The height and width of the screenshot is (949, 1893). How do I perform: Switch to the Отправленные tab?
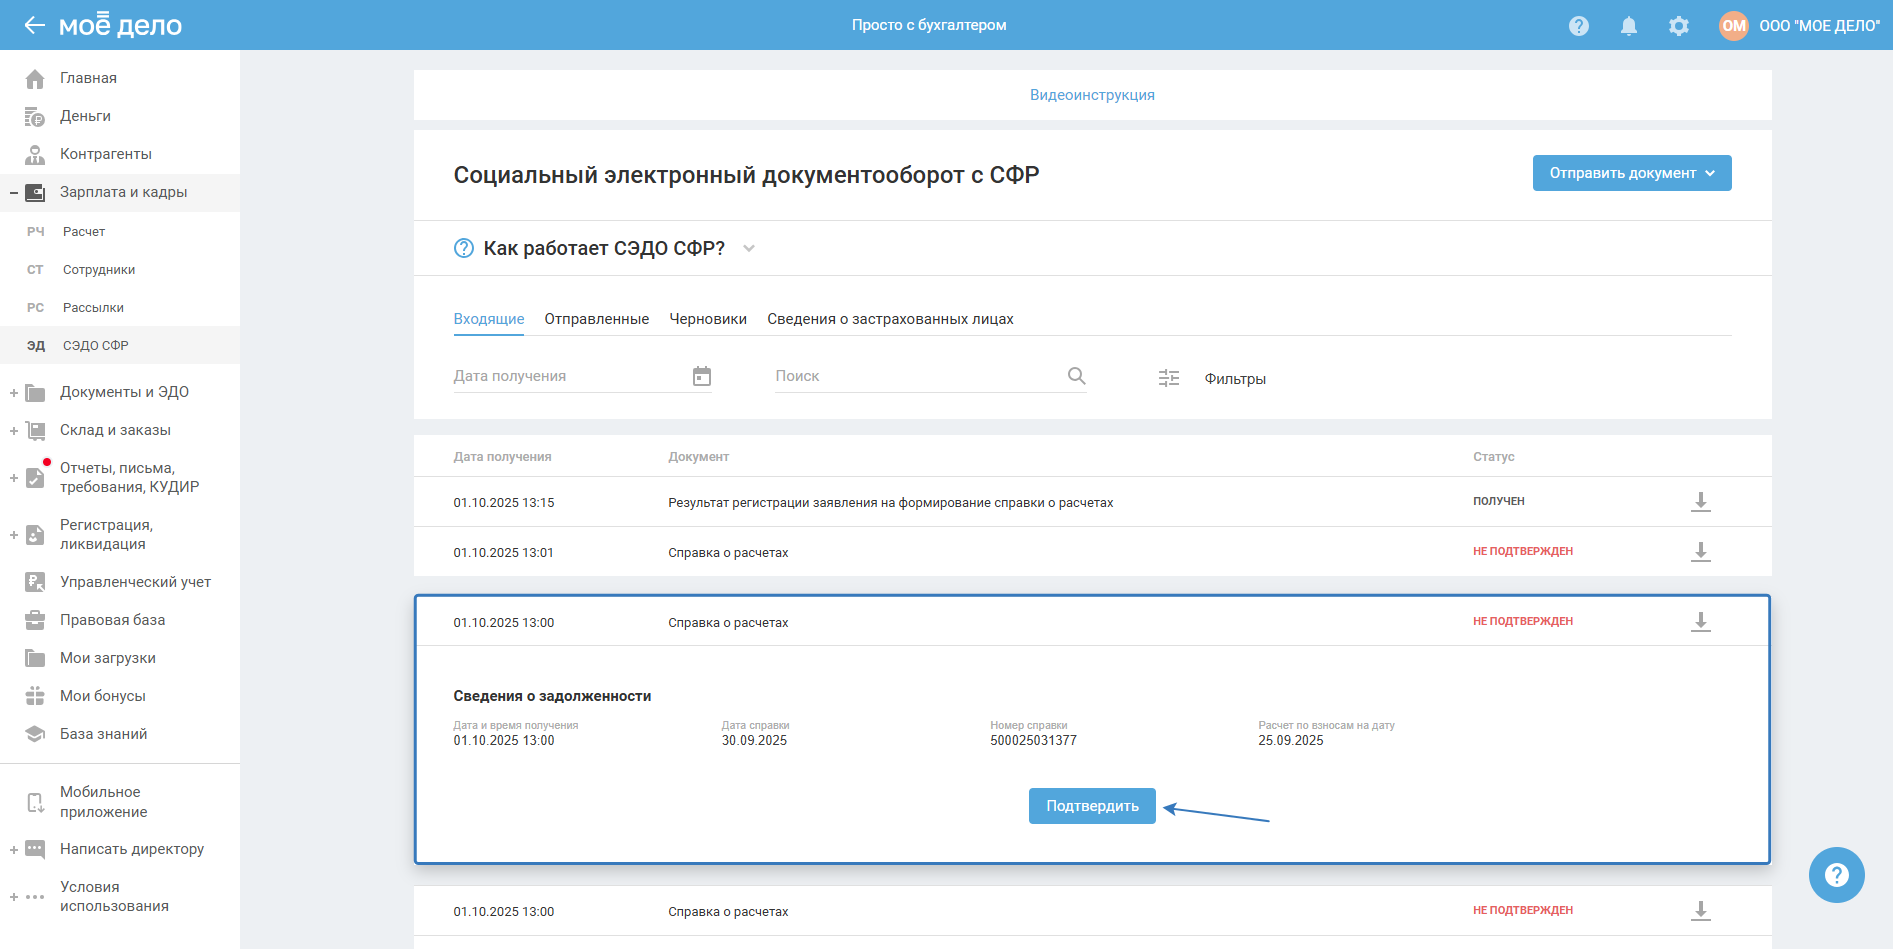(597, 319)
